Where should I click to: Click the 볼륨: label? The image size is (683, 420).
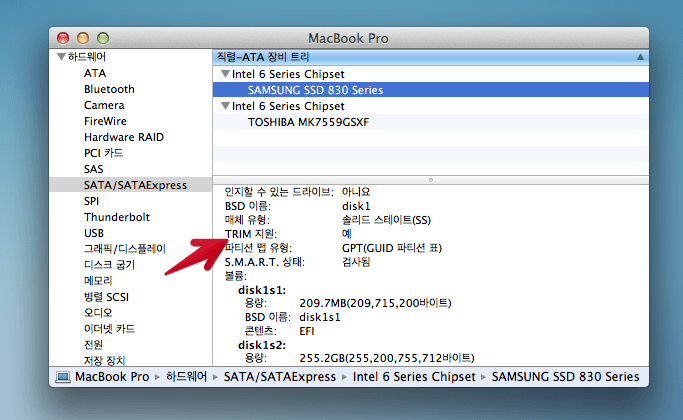[236, 276]
